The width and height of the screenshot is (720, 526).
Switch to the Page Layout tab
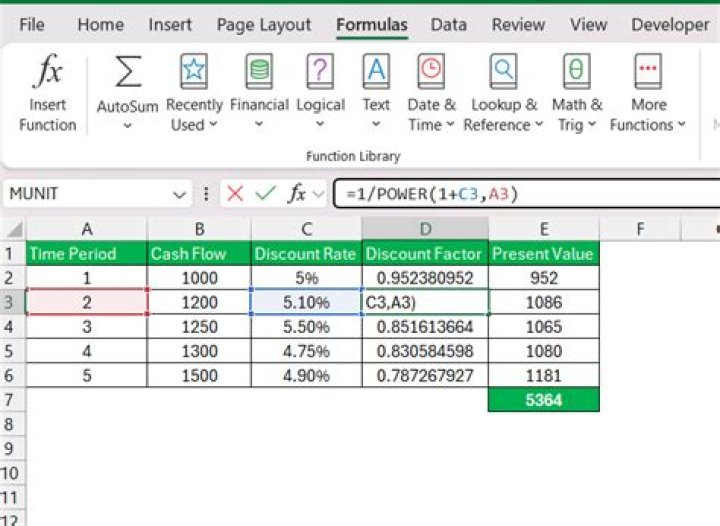[x=264, y=25]
